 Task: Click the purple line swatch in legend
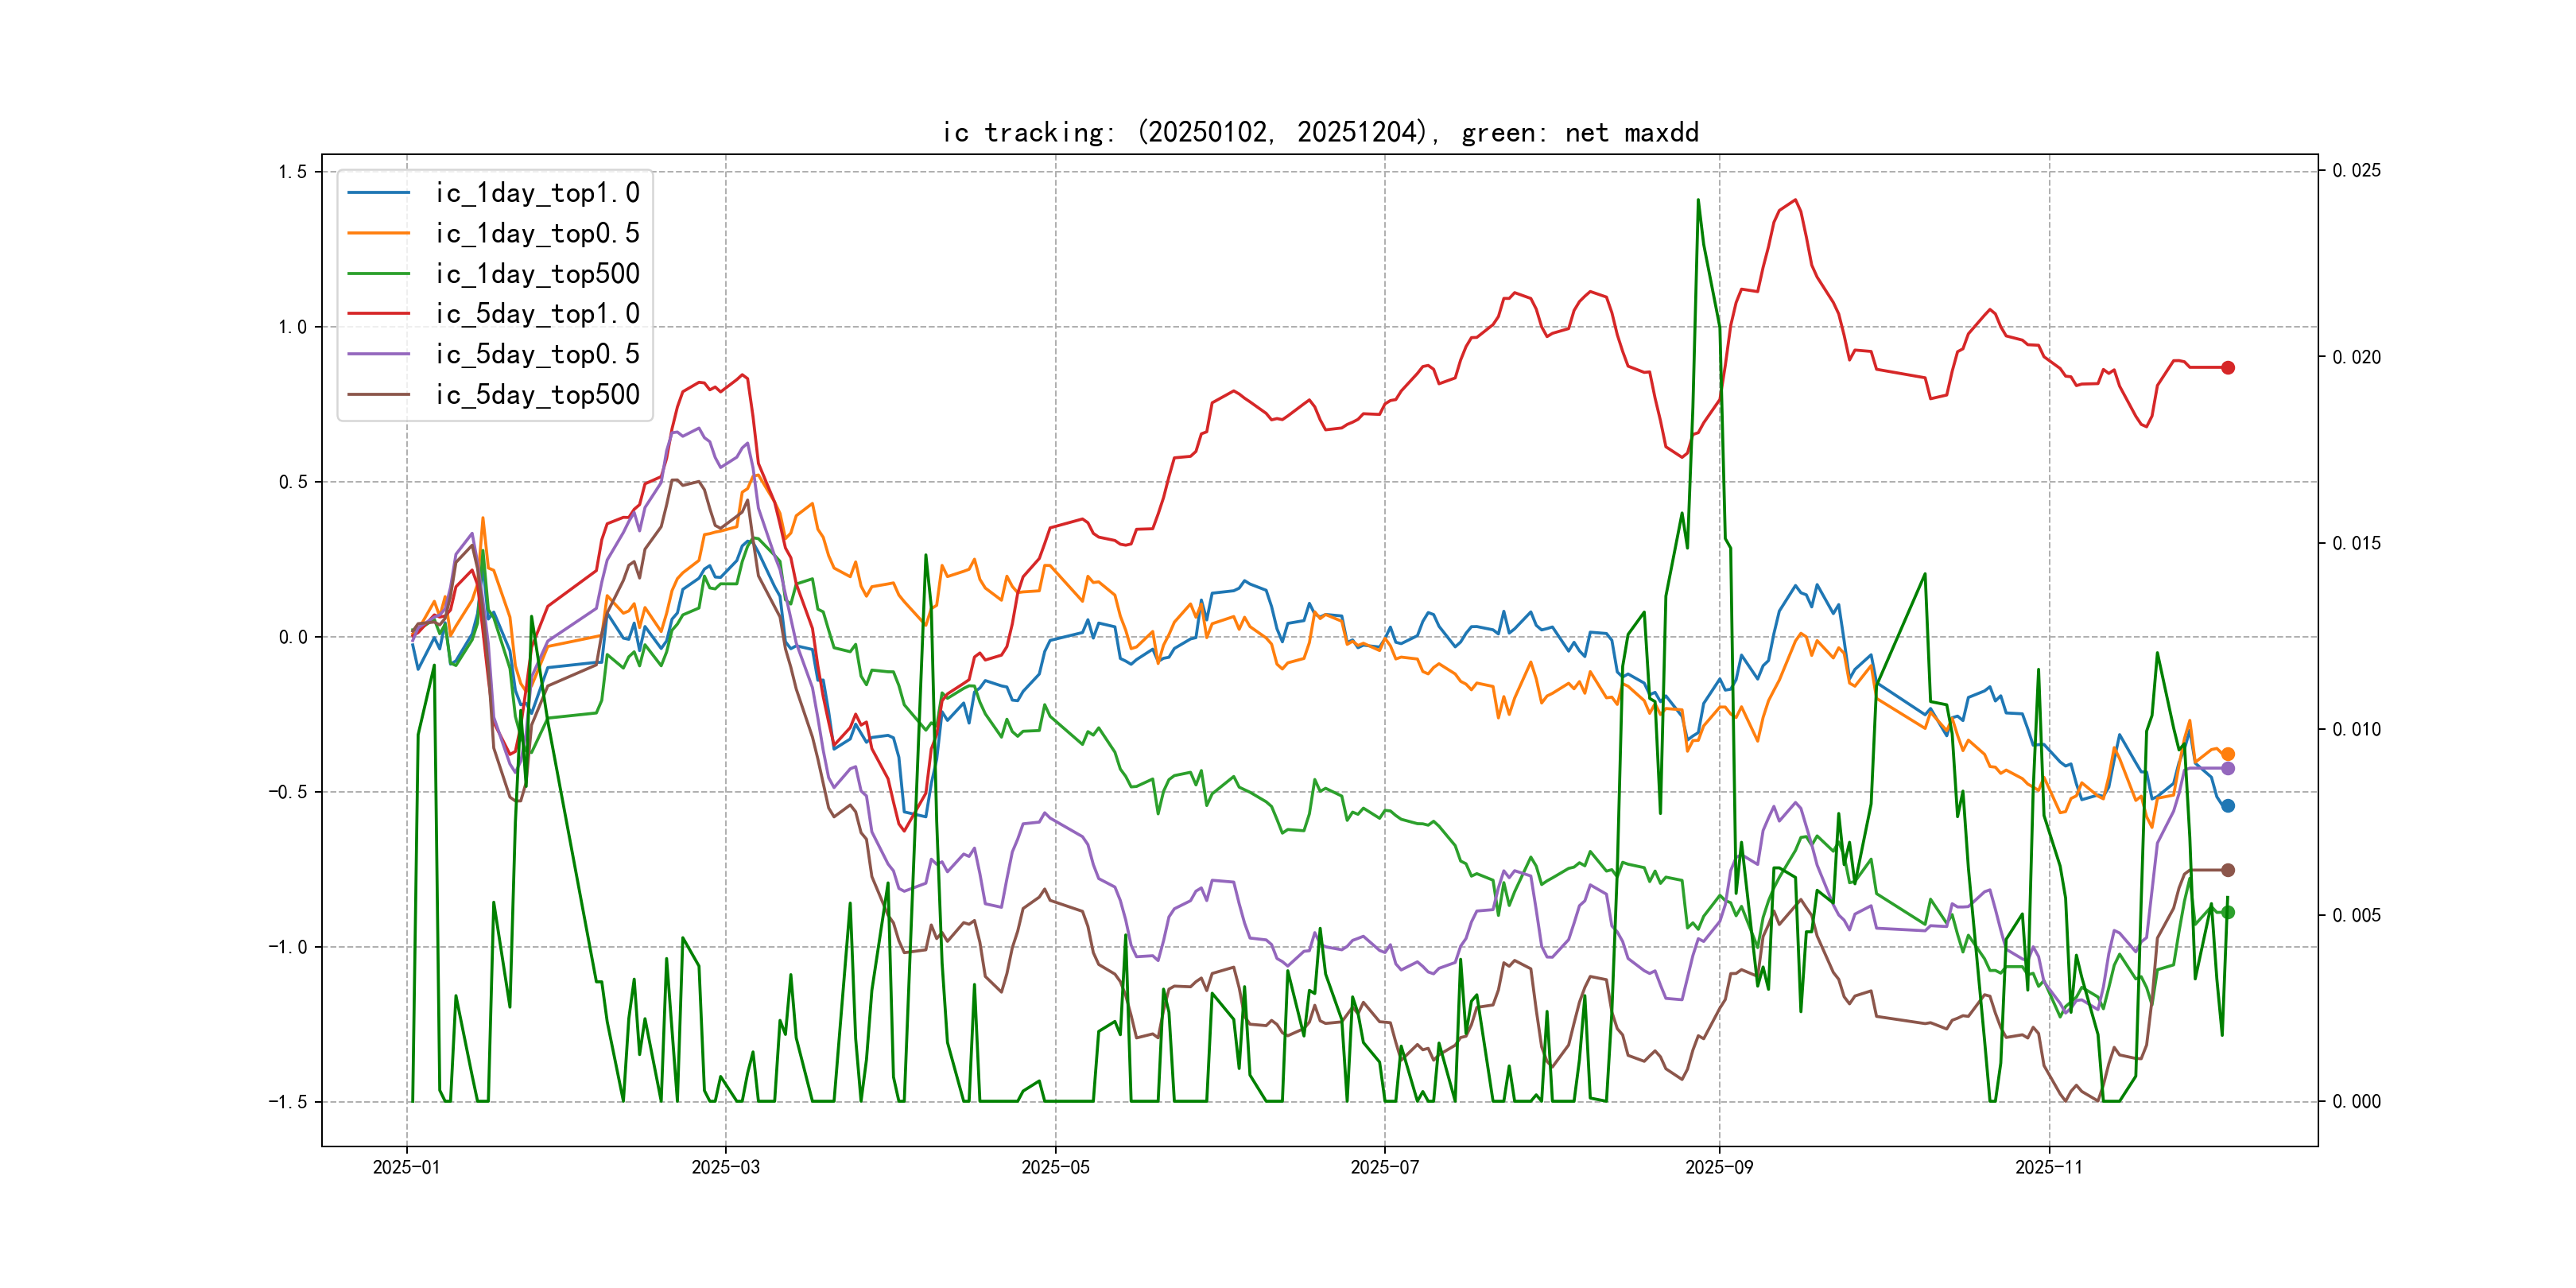point(379,354)
